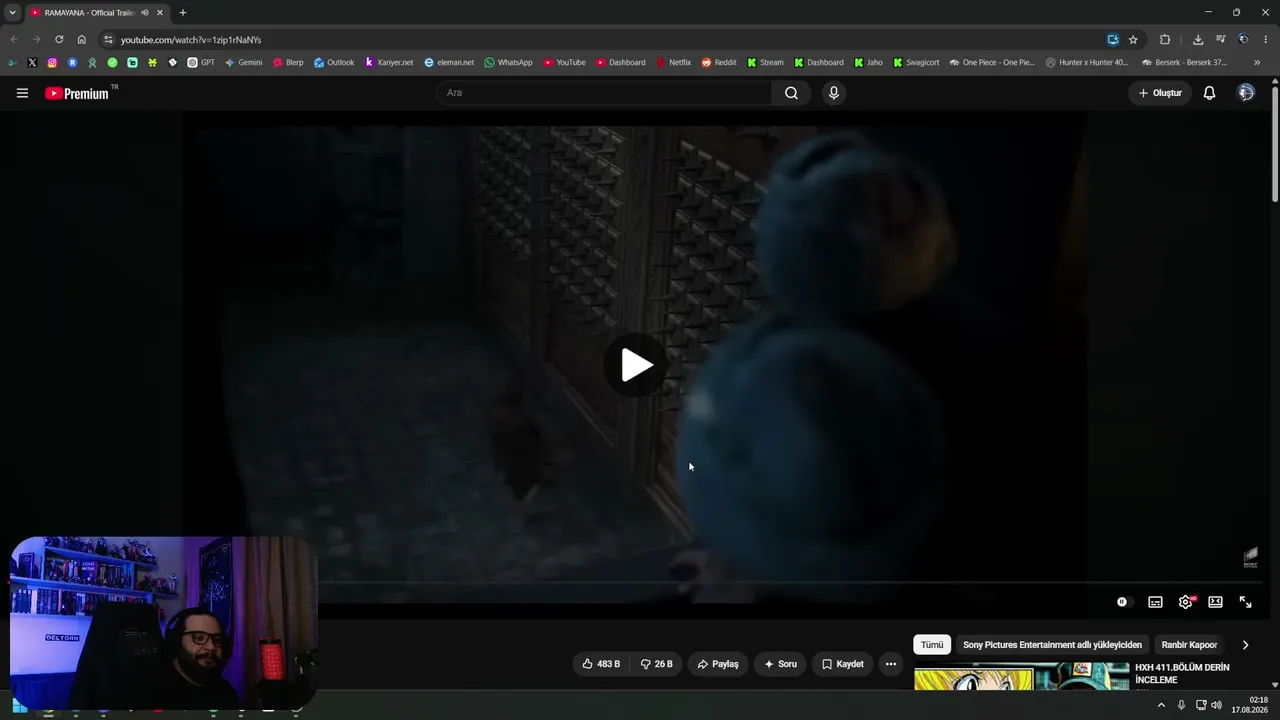Open the player settings gear
The image size is (1280, 720).
coord(1186,602)
